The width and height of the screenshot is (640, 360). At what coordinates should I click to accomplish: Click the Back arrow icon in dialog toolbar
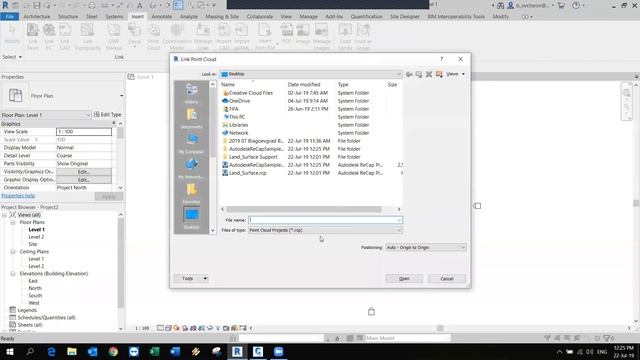pos(409,74)
